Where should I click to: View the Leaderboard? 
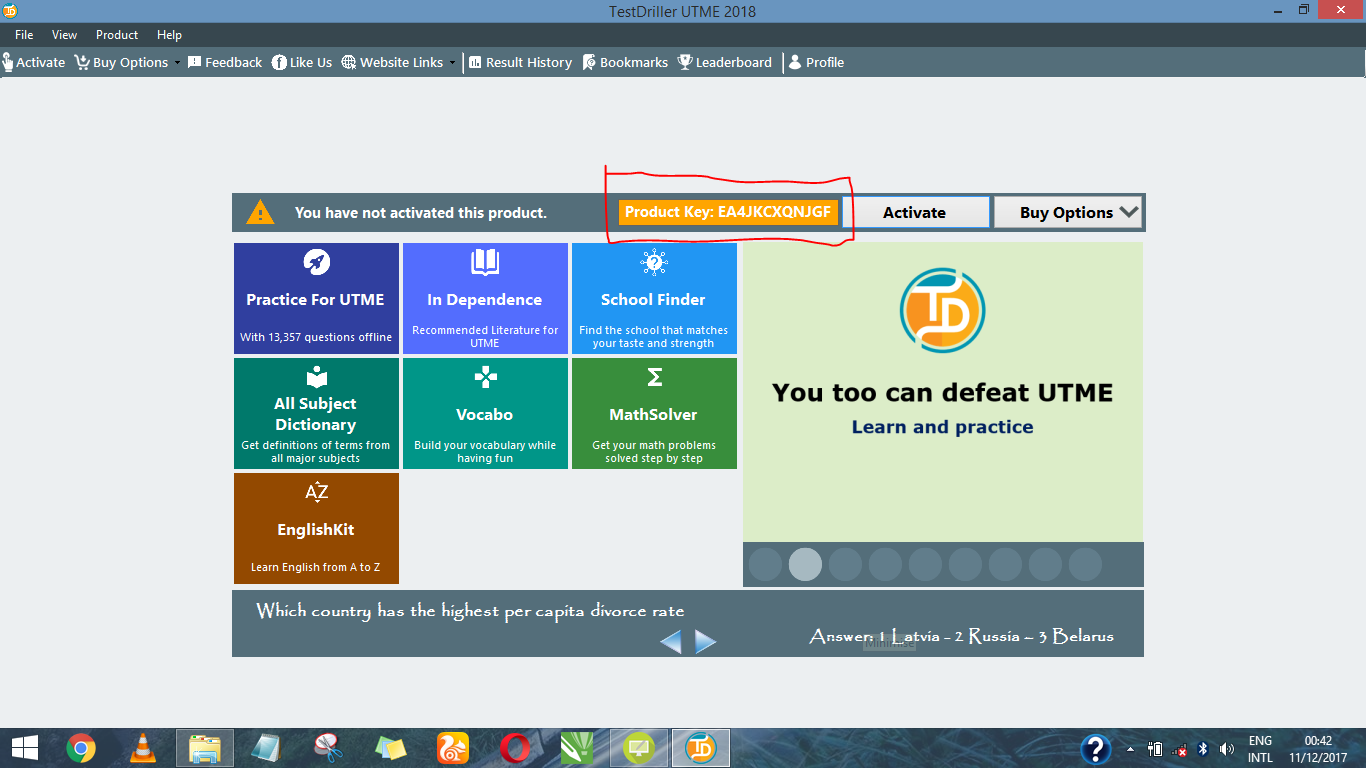(725, 62)
